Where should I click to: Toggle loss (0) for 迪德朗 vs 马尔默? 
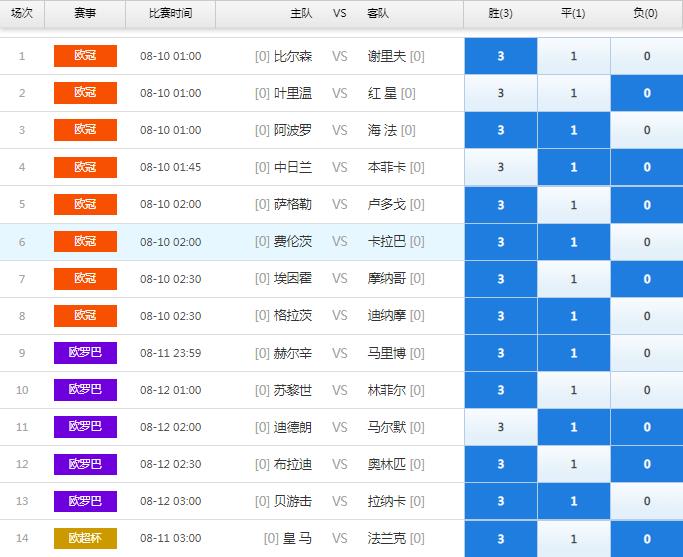point(647,427)
